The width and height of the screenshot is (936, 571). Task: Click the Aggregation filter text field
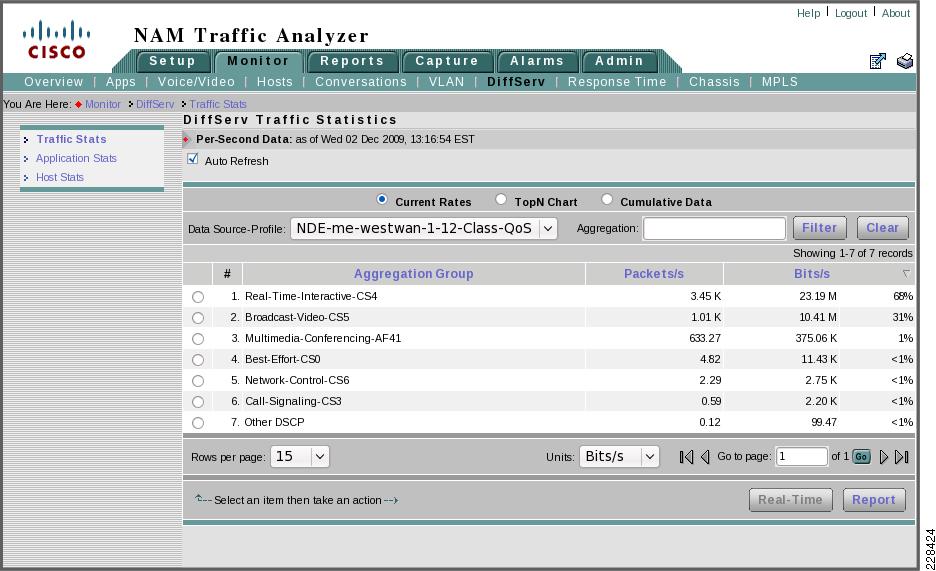click(x=715, y=229)
